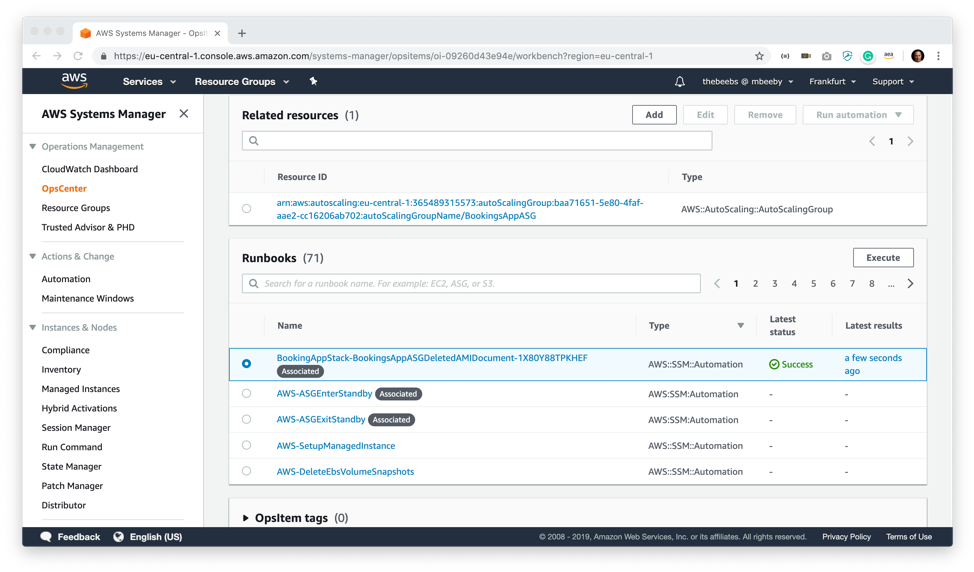Click the browser address bar URL
The height and width of the screenshot is (572, 974).
[383, 56]
